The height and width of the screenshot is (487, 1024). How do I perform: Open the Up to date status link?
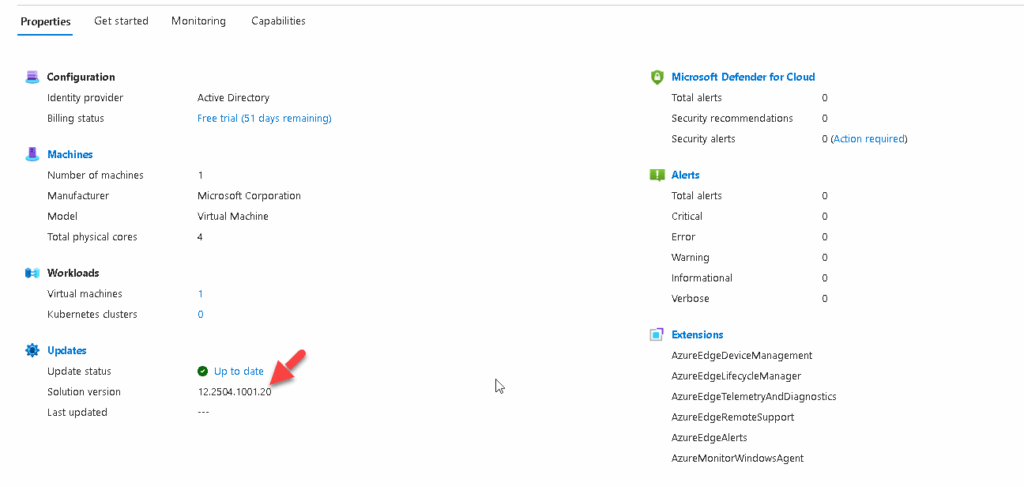(239, 371)
